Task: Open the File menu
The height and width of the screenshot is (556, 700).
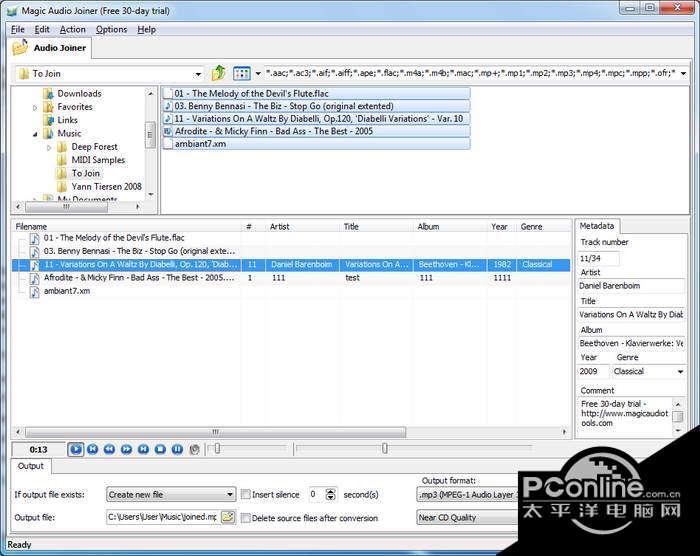Action: coord(18,29)
